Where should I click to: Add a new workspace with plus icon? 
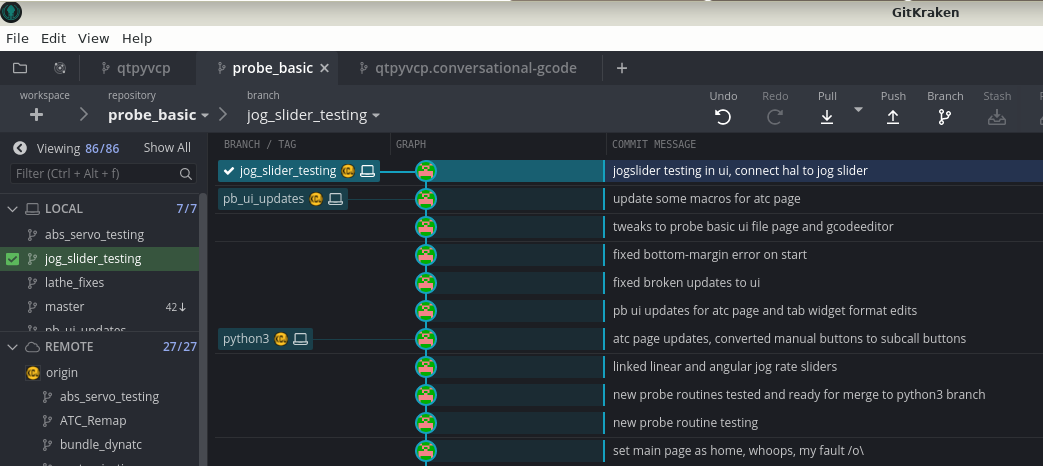[x=37, y=115]
